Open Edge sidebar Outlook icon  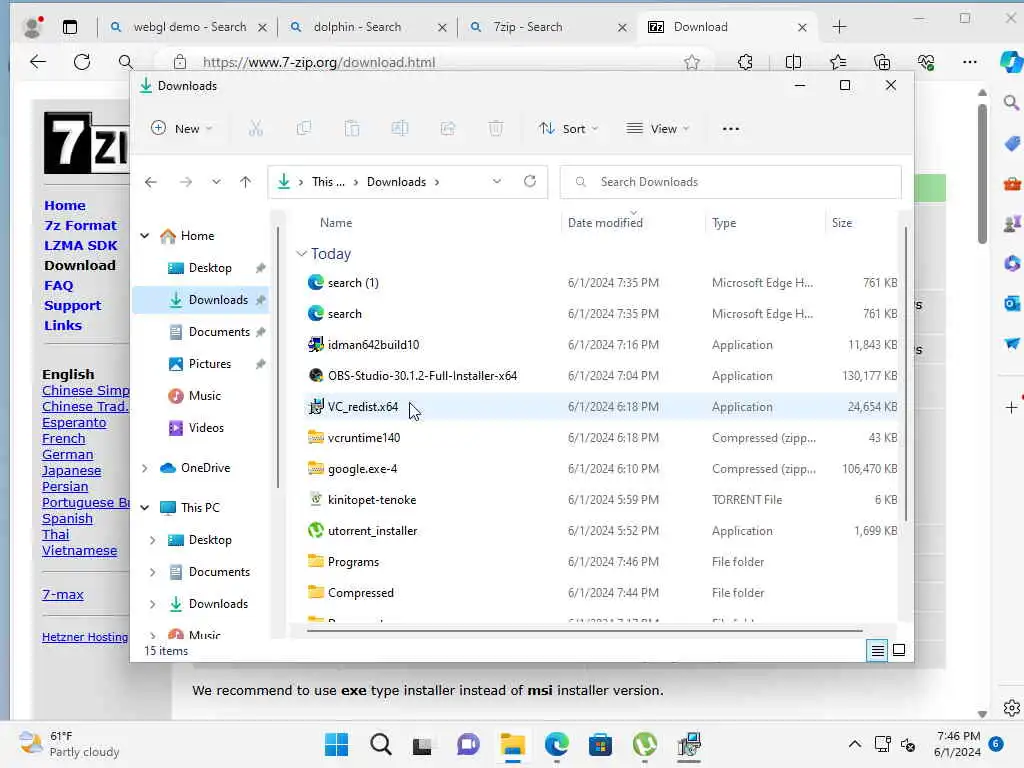[1012, 304]
